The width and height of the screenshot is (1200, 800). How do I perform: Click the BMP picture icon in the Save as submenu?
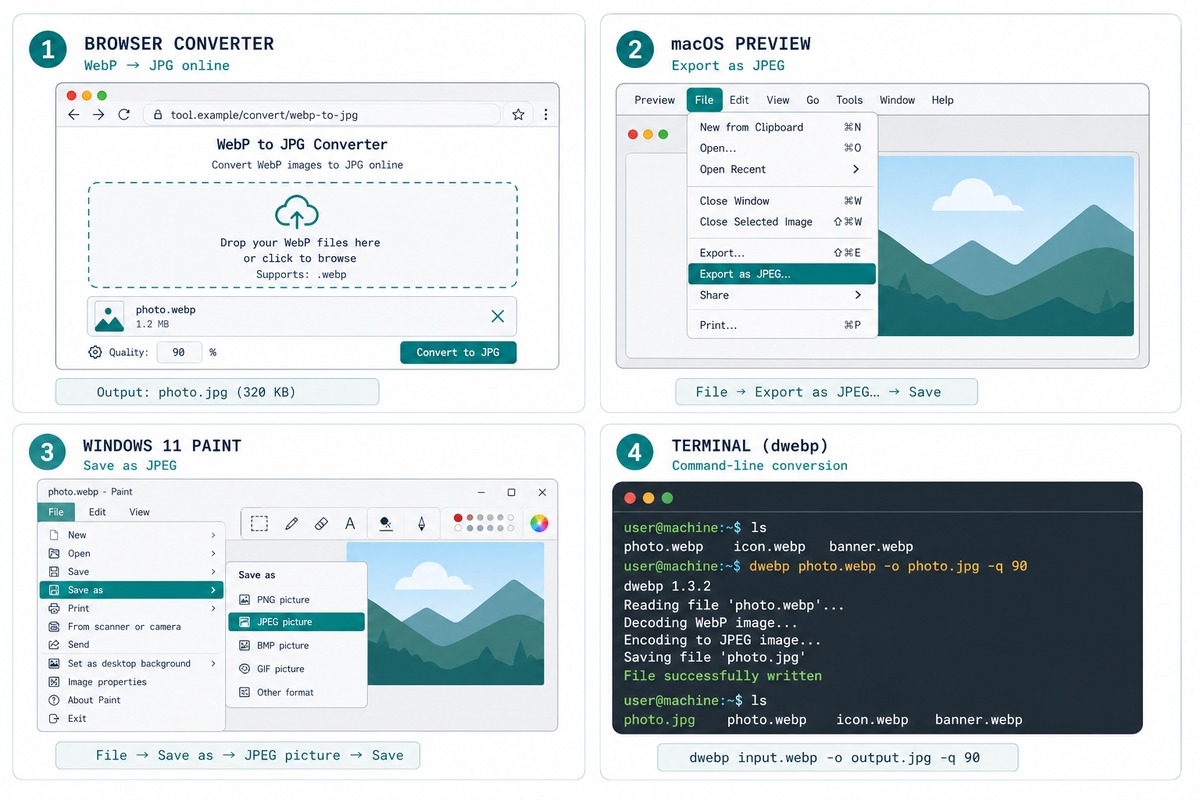pos(245,646)
